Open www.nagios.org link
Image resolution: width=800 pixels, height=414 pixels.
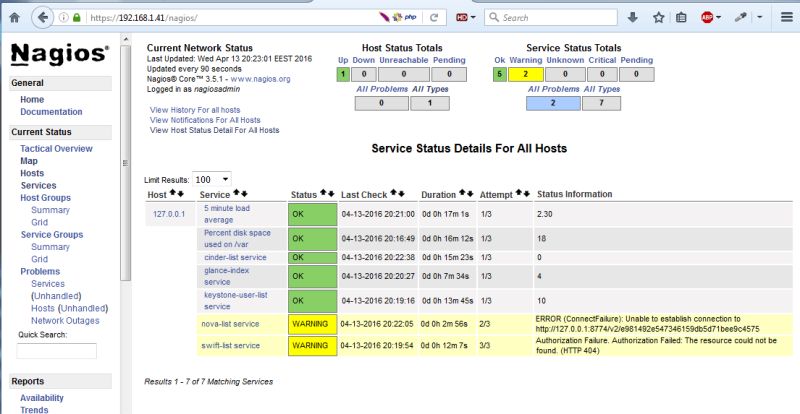point(260,79)
